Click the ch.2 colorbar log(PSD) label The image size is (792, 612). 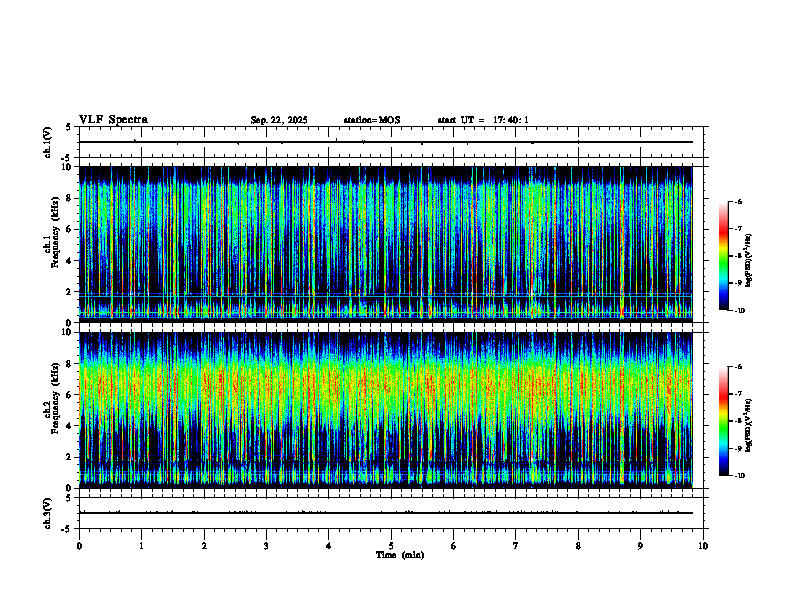748,426
